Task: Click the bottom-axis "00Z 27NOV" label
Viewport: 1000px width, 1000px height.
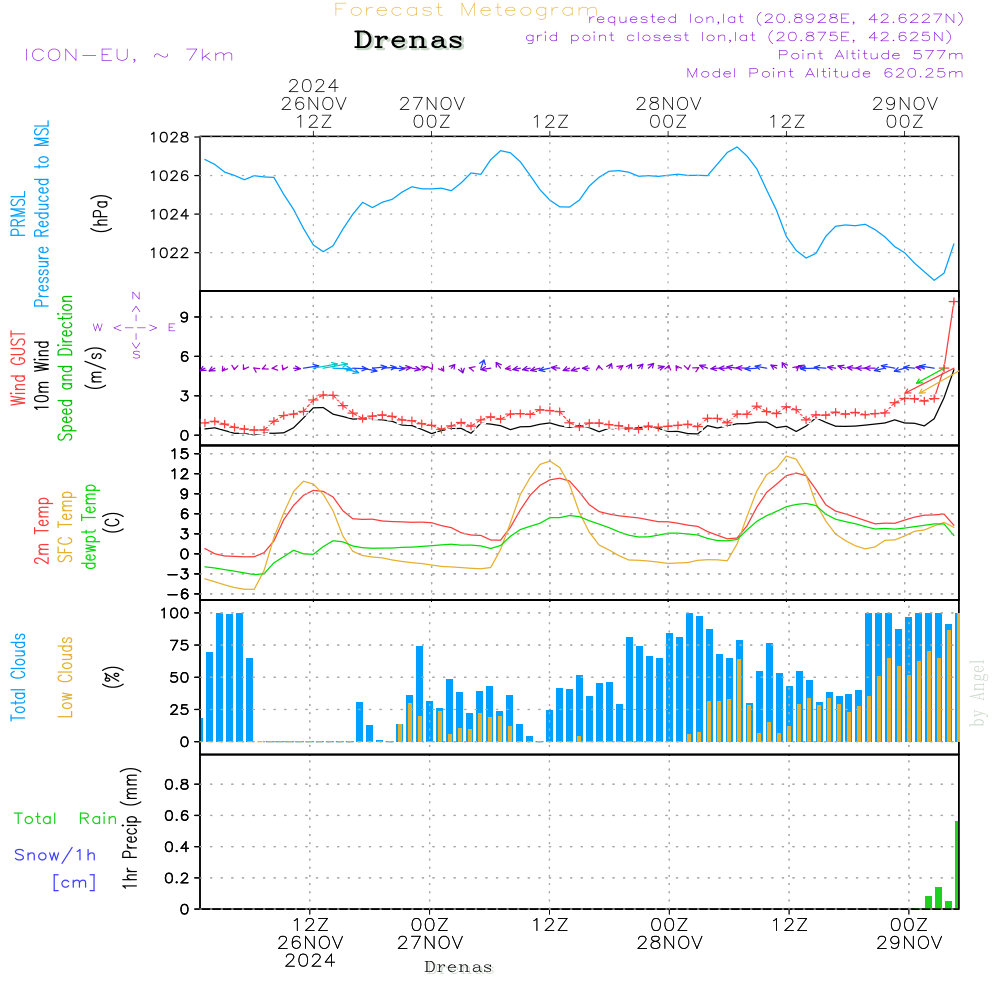Action: pos(430,934)
